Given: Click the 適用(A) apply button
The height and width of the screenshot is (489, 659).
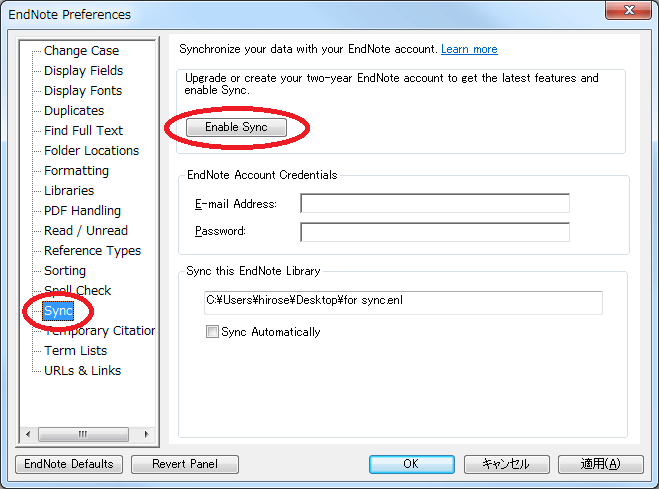Looking at the screenshot, I should [601, 464].
